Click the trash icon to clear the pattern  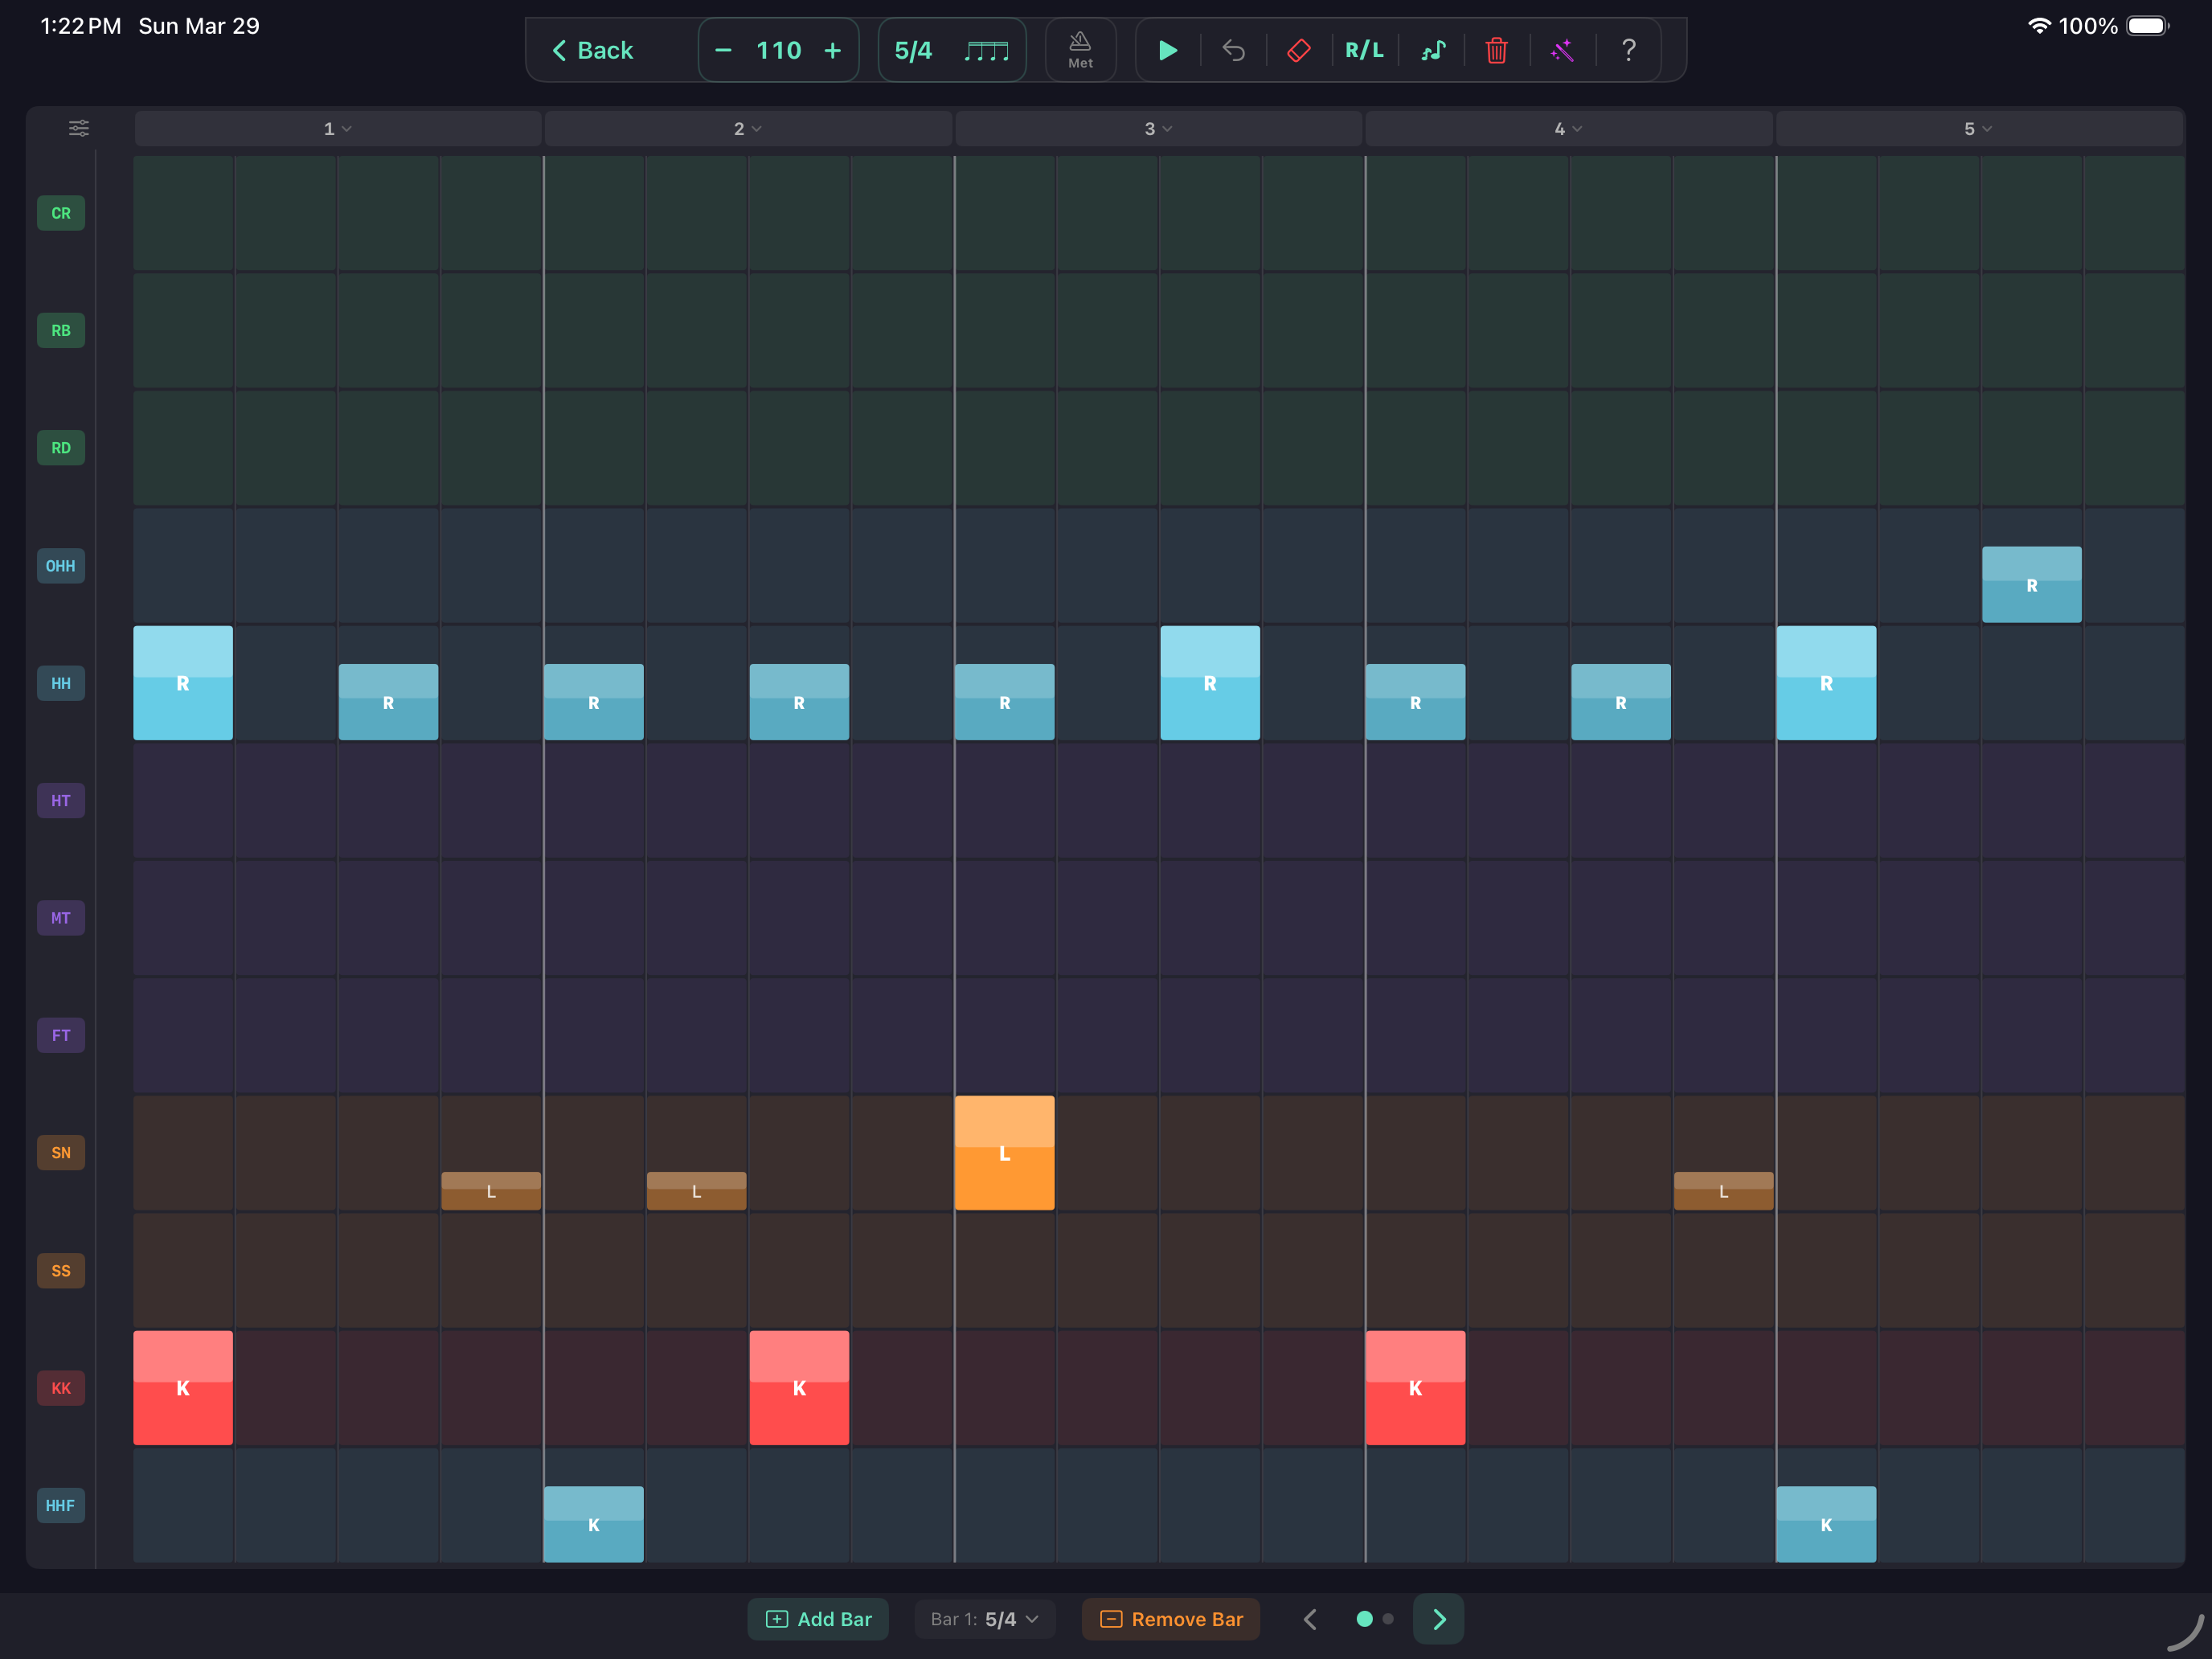(1496, 49)
